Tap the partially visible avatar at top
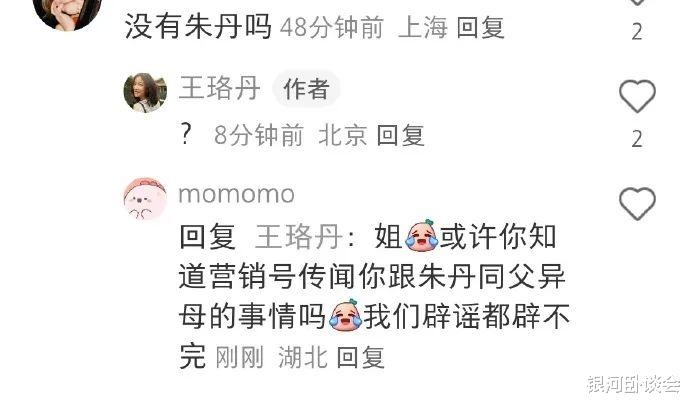Image resolution: width=690 pixels, height=405 pixels. coord(67,13)
